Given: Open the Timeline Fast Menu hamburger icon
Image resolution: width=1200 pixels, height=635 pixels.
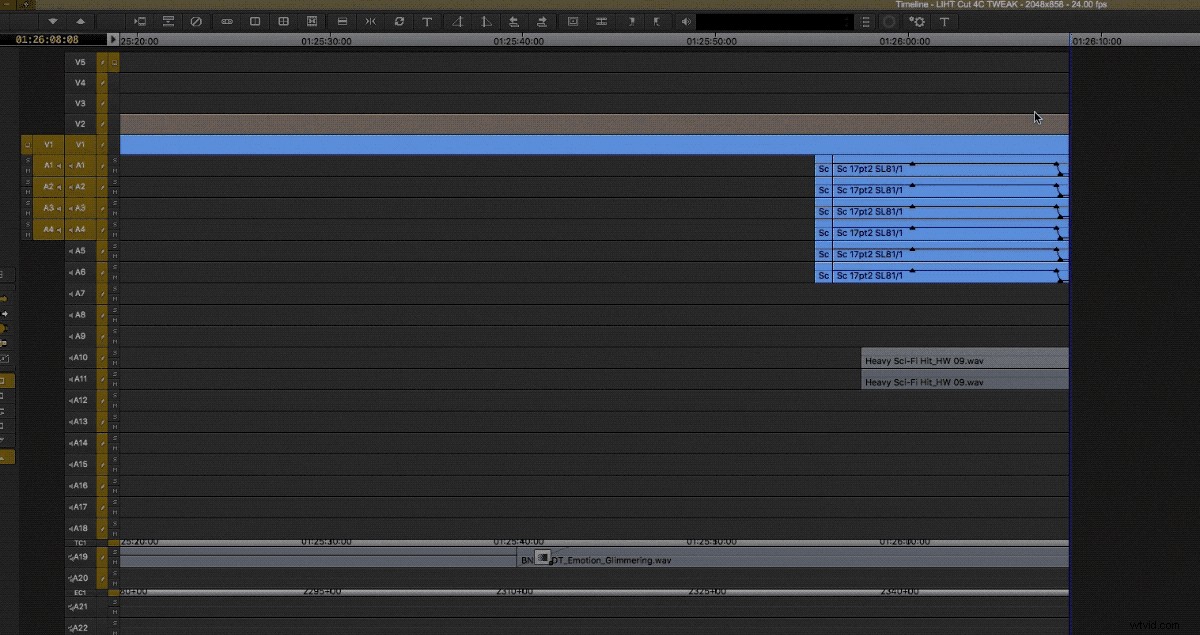Looking at the screenshot, I should tap(865, 21).
